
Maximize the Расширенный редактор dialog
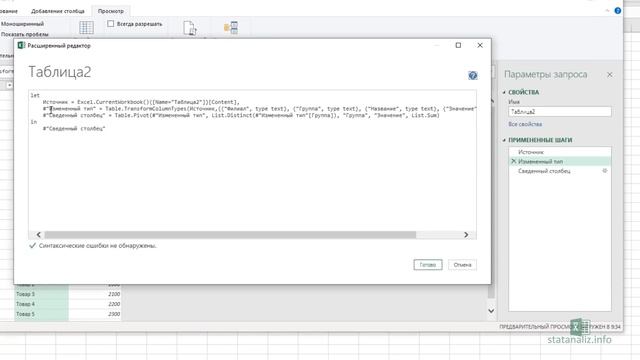(458, 45)
